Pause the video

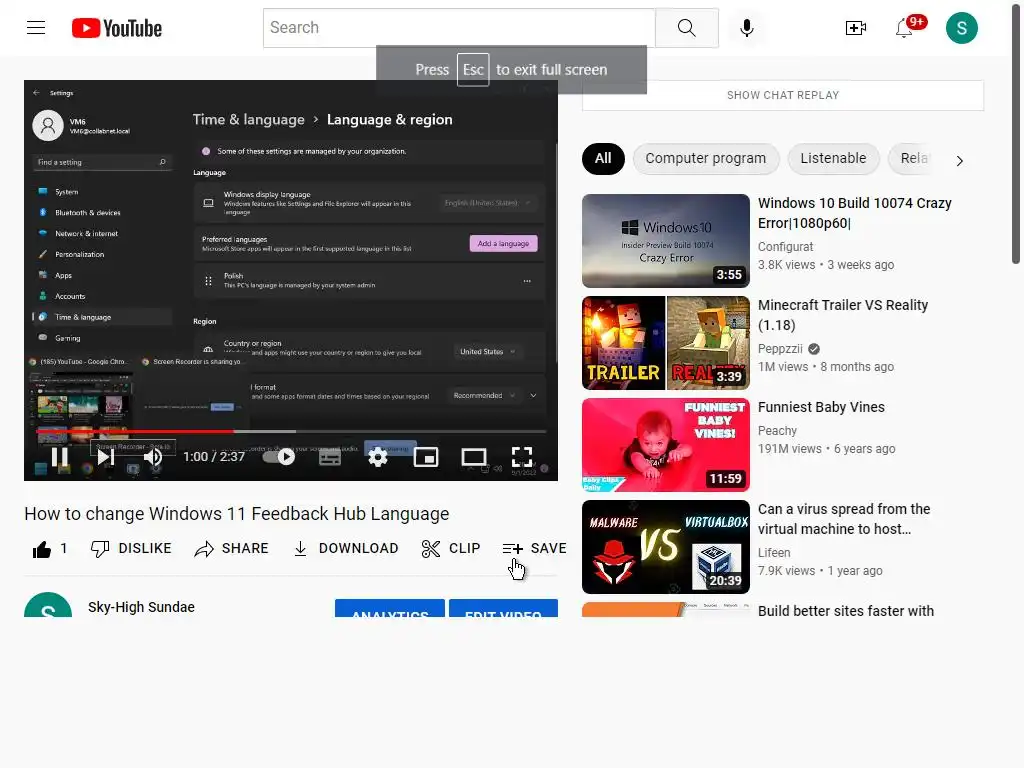(60, 456)
